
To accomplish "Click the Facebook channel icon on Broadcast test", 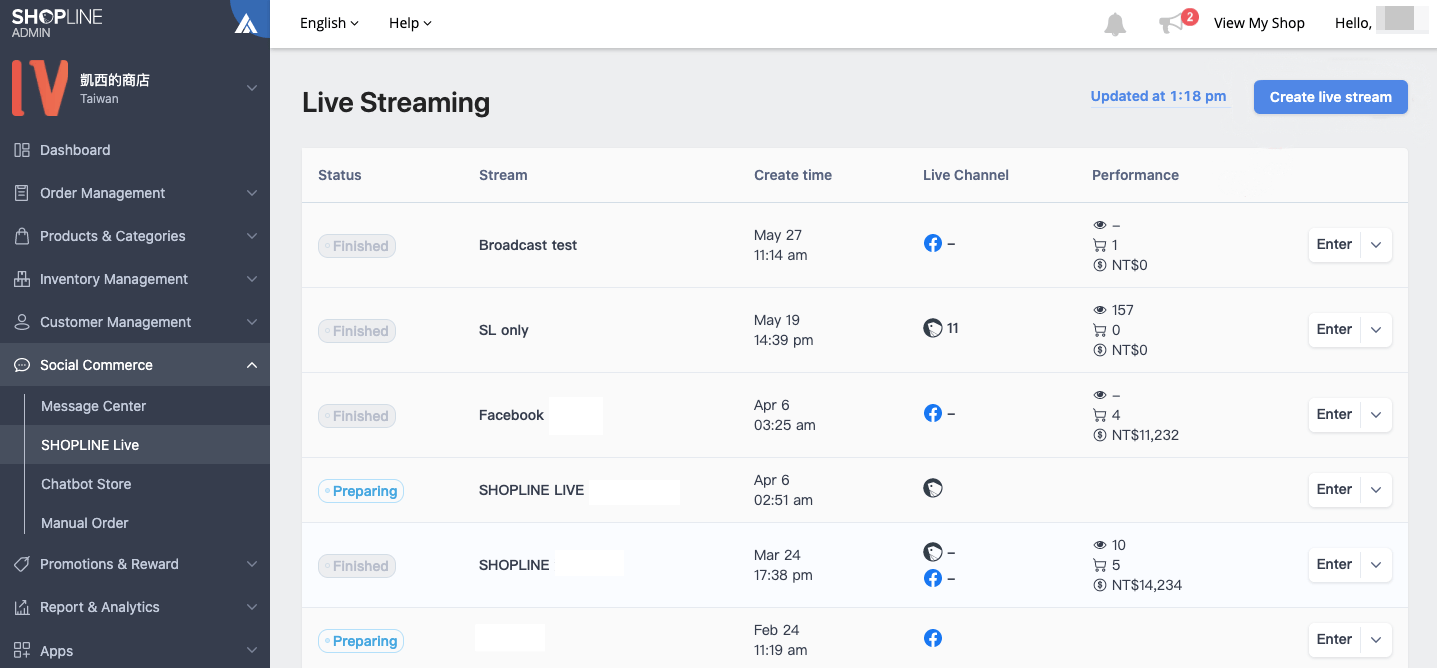I will [x=932, y=242].
